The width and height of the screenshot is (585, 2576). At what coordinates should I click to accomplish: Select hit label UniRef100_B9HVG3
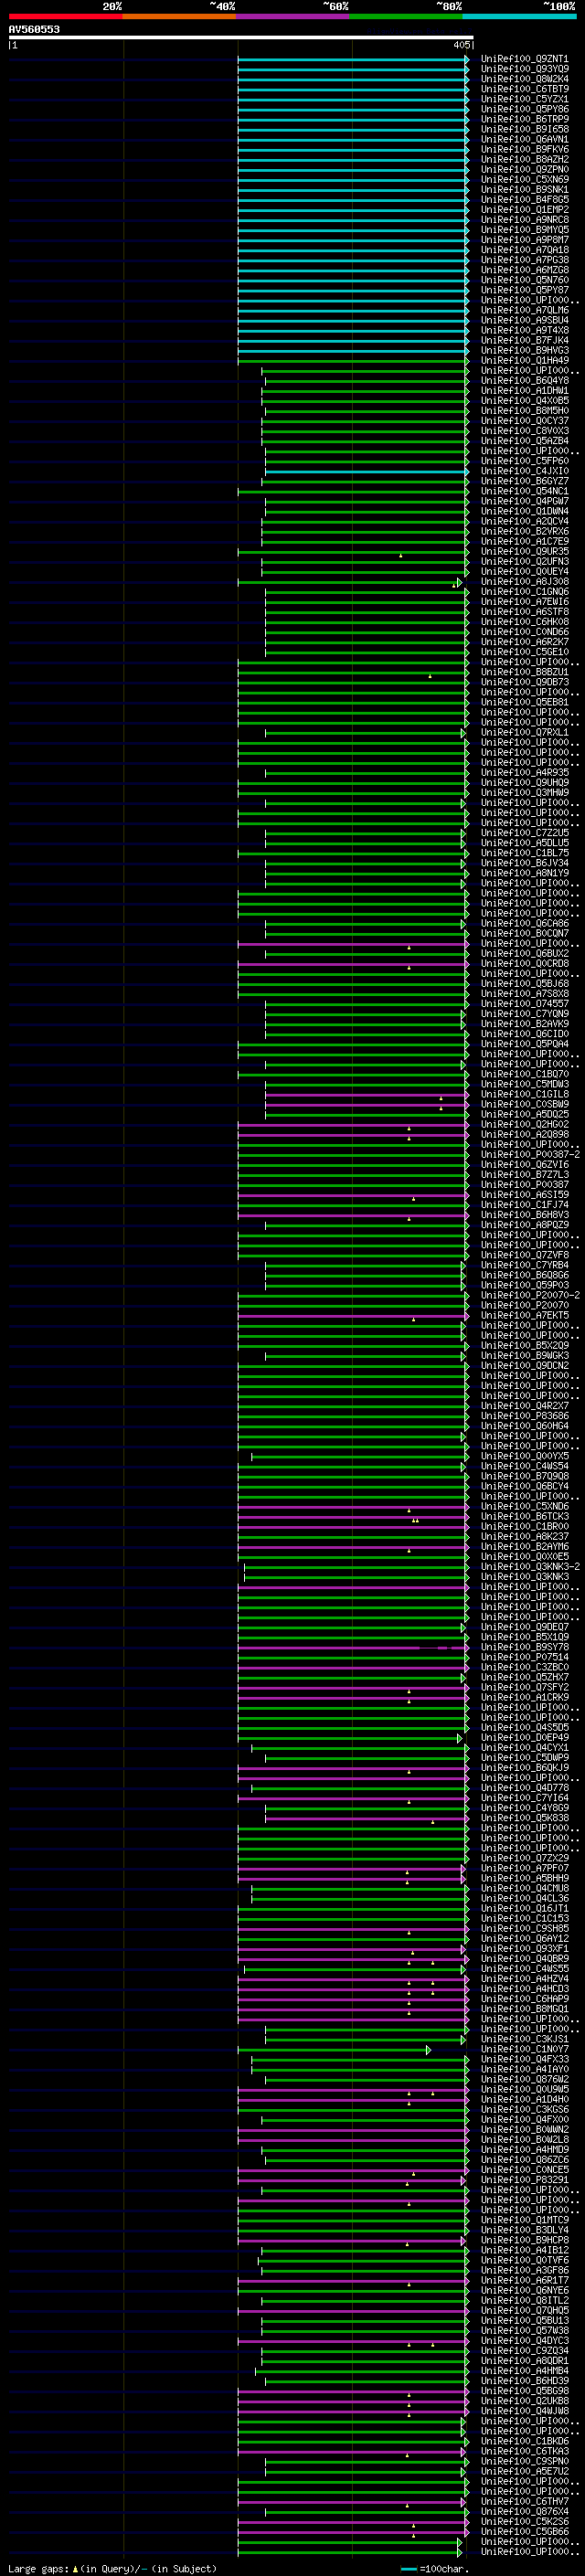[x=524, y=350]
